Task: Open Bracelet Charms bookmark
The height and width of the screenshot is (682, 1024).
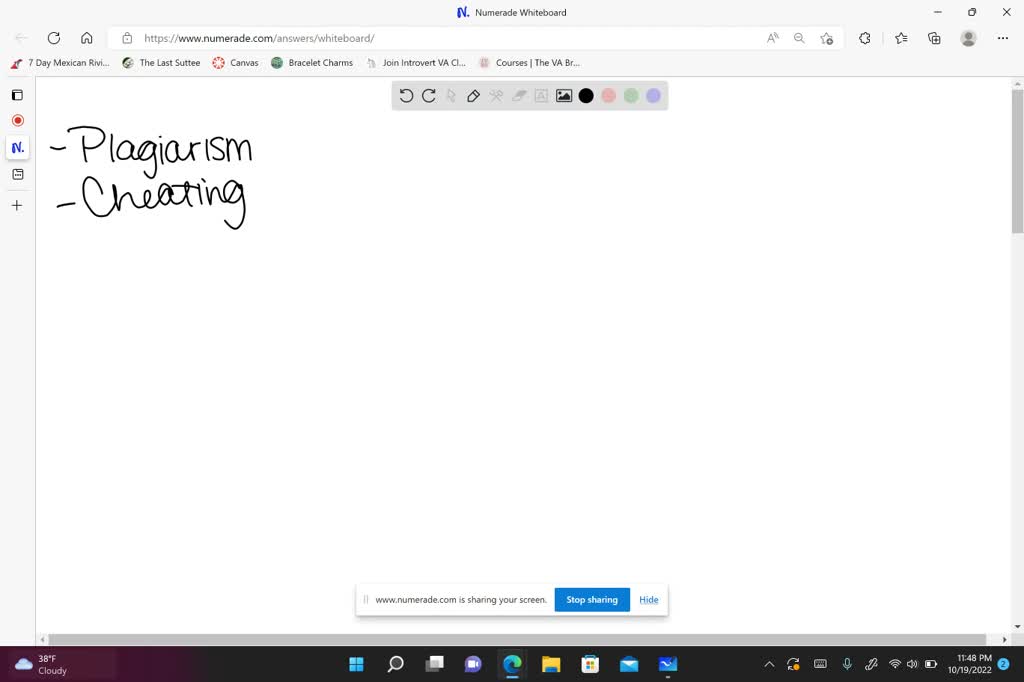Action: 312,63
